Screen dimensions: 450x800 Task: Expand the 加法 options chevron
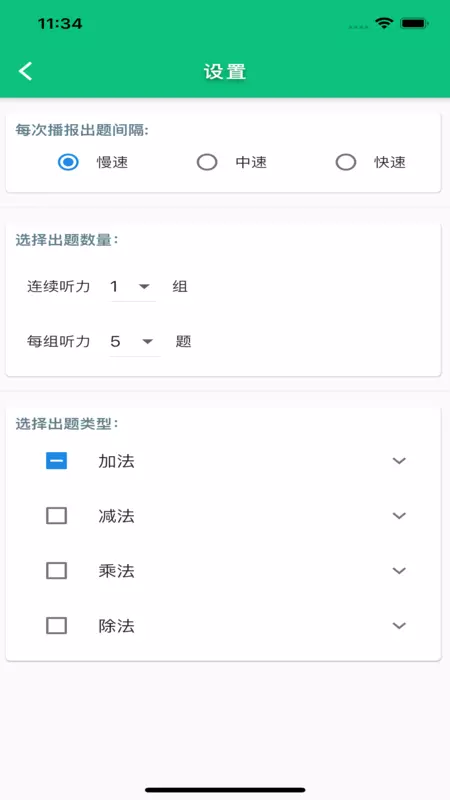(x=399, y=461)
